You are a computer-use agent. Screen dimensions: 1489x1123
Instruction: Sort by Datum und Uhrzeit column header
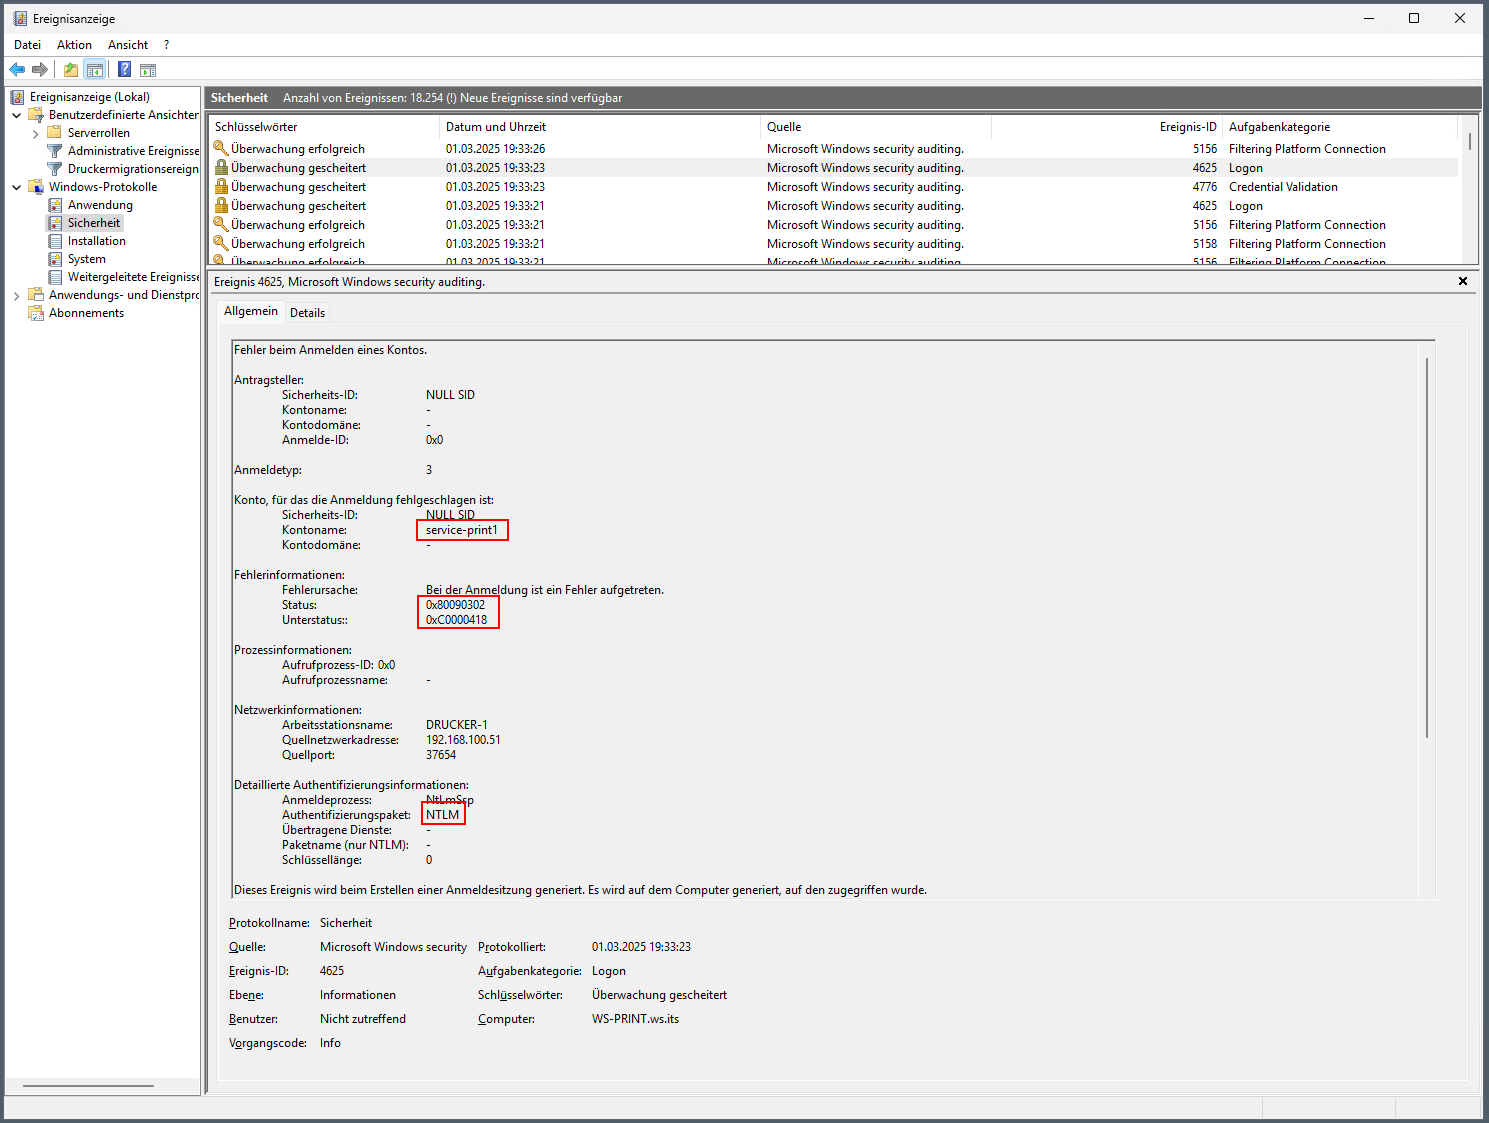(600, 127)
